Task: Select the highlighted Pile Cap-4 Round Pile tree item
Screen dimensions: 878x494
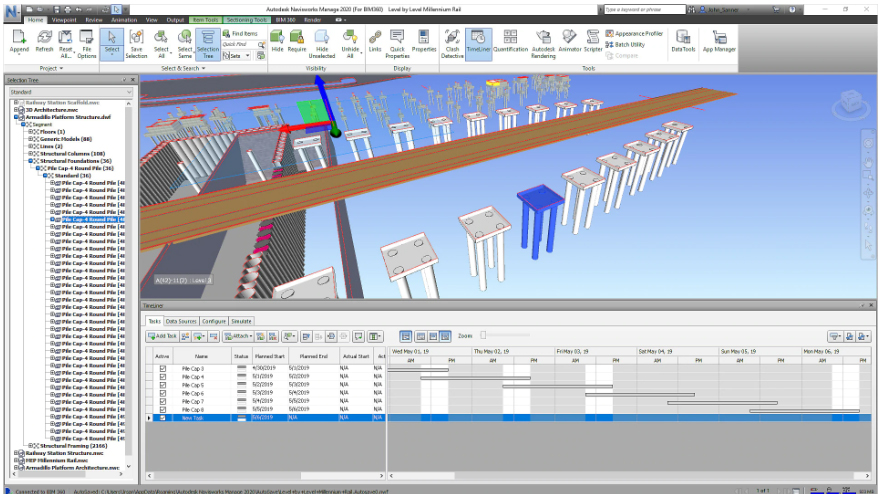Action: [x=93, y=220]
